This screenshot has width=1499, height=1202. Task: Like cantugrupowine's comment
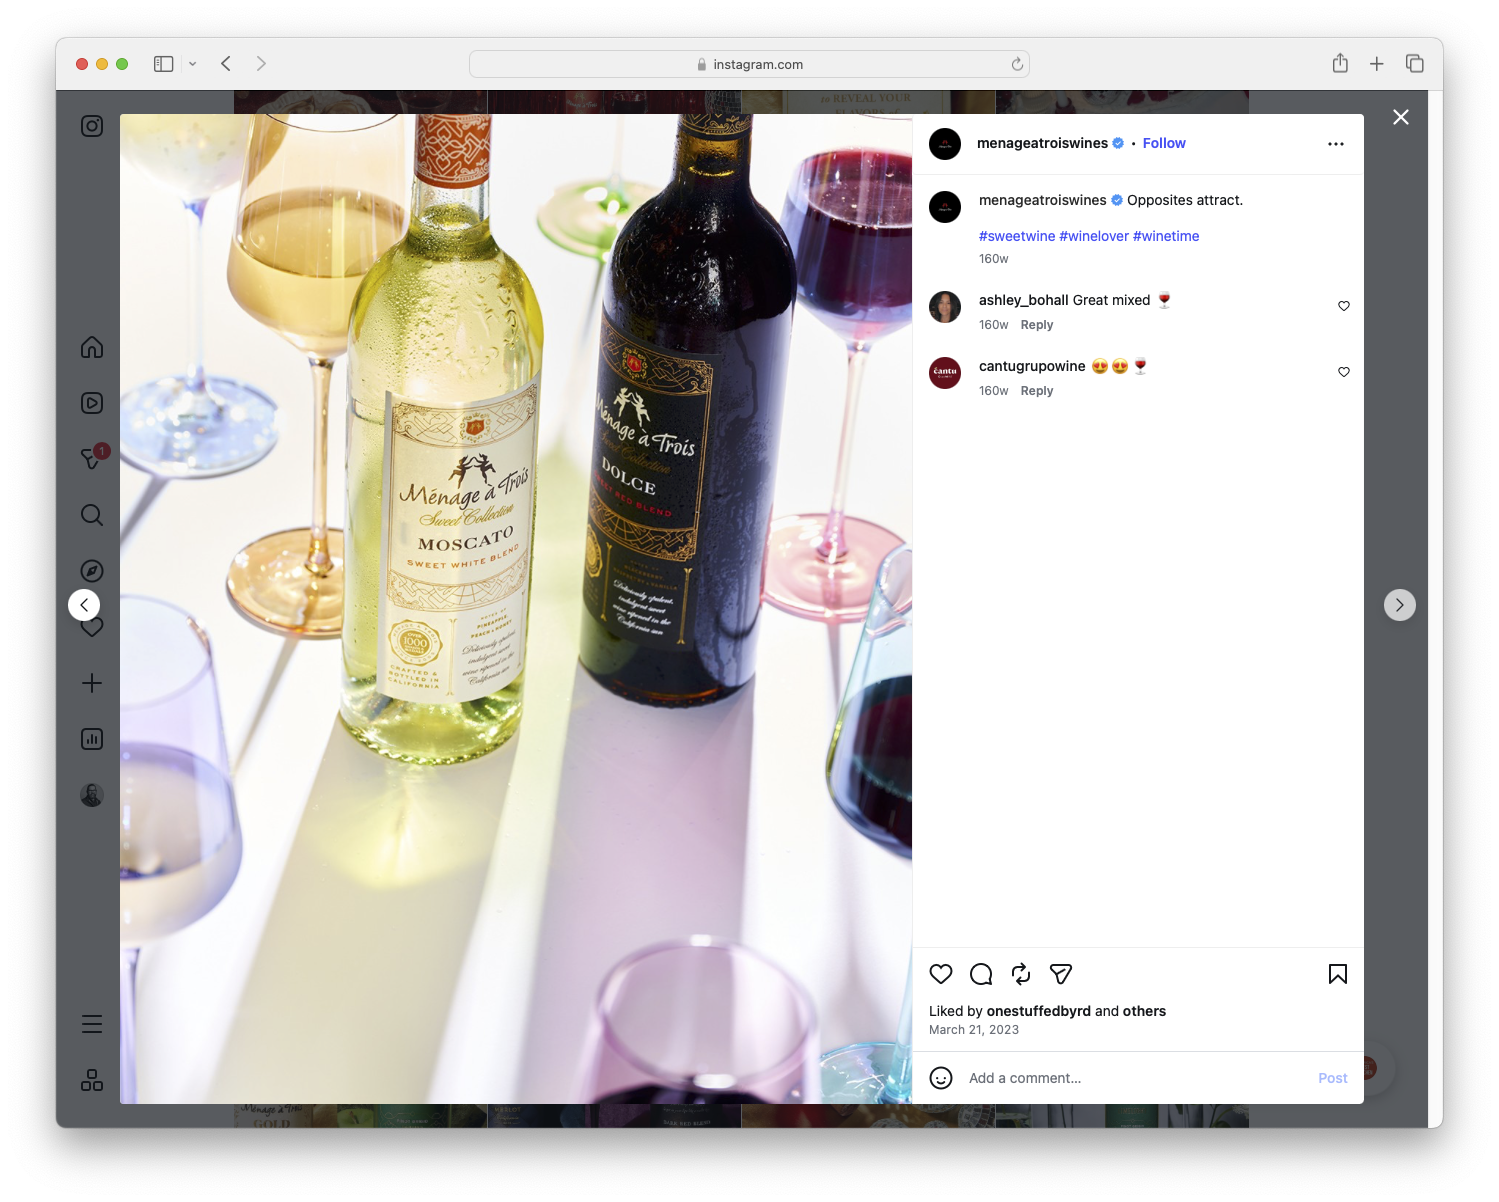(1344, 372)
